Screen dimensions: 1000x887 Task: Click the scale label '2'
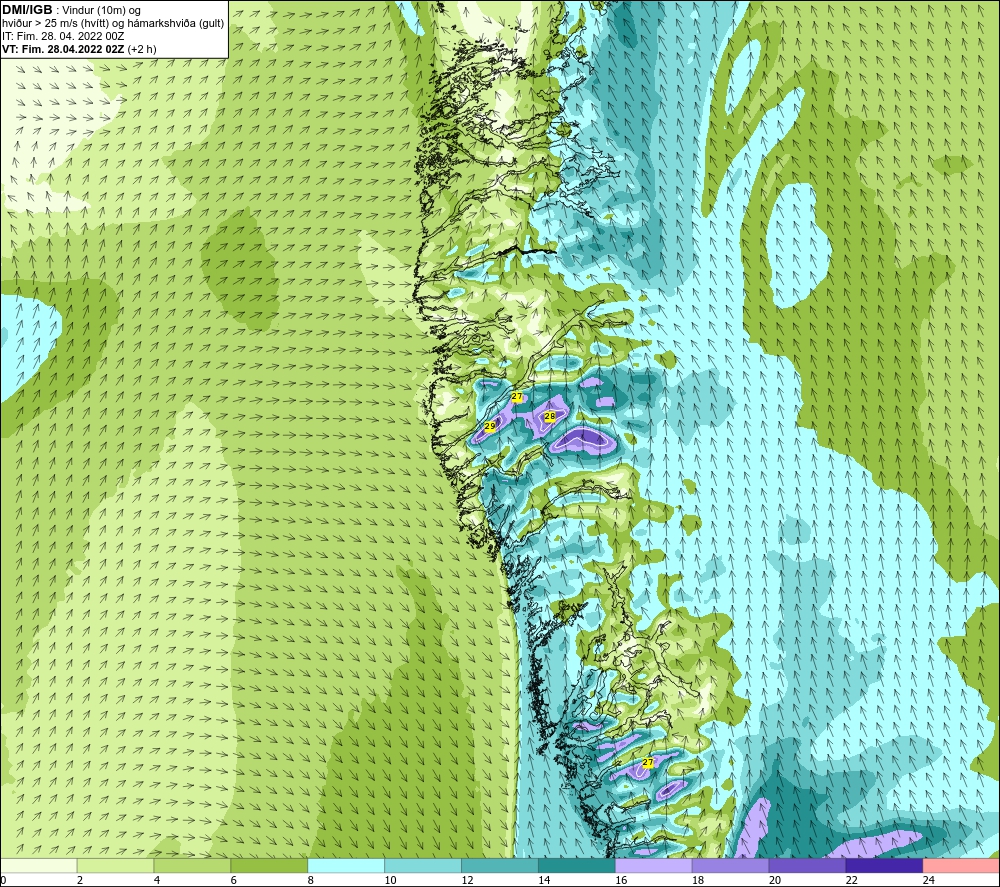pyautogui.click(x=80, y=880)
